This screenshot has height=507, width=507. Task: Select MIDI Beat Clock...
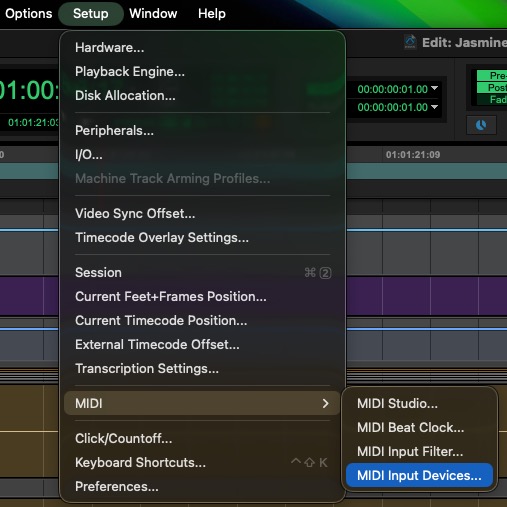click(x=419, y=428)
